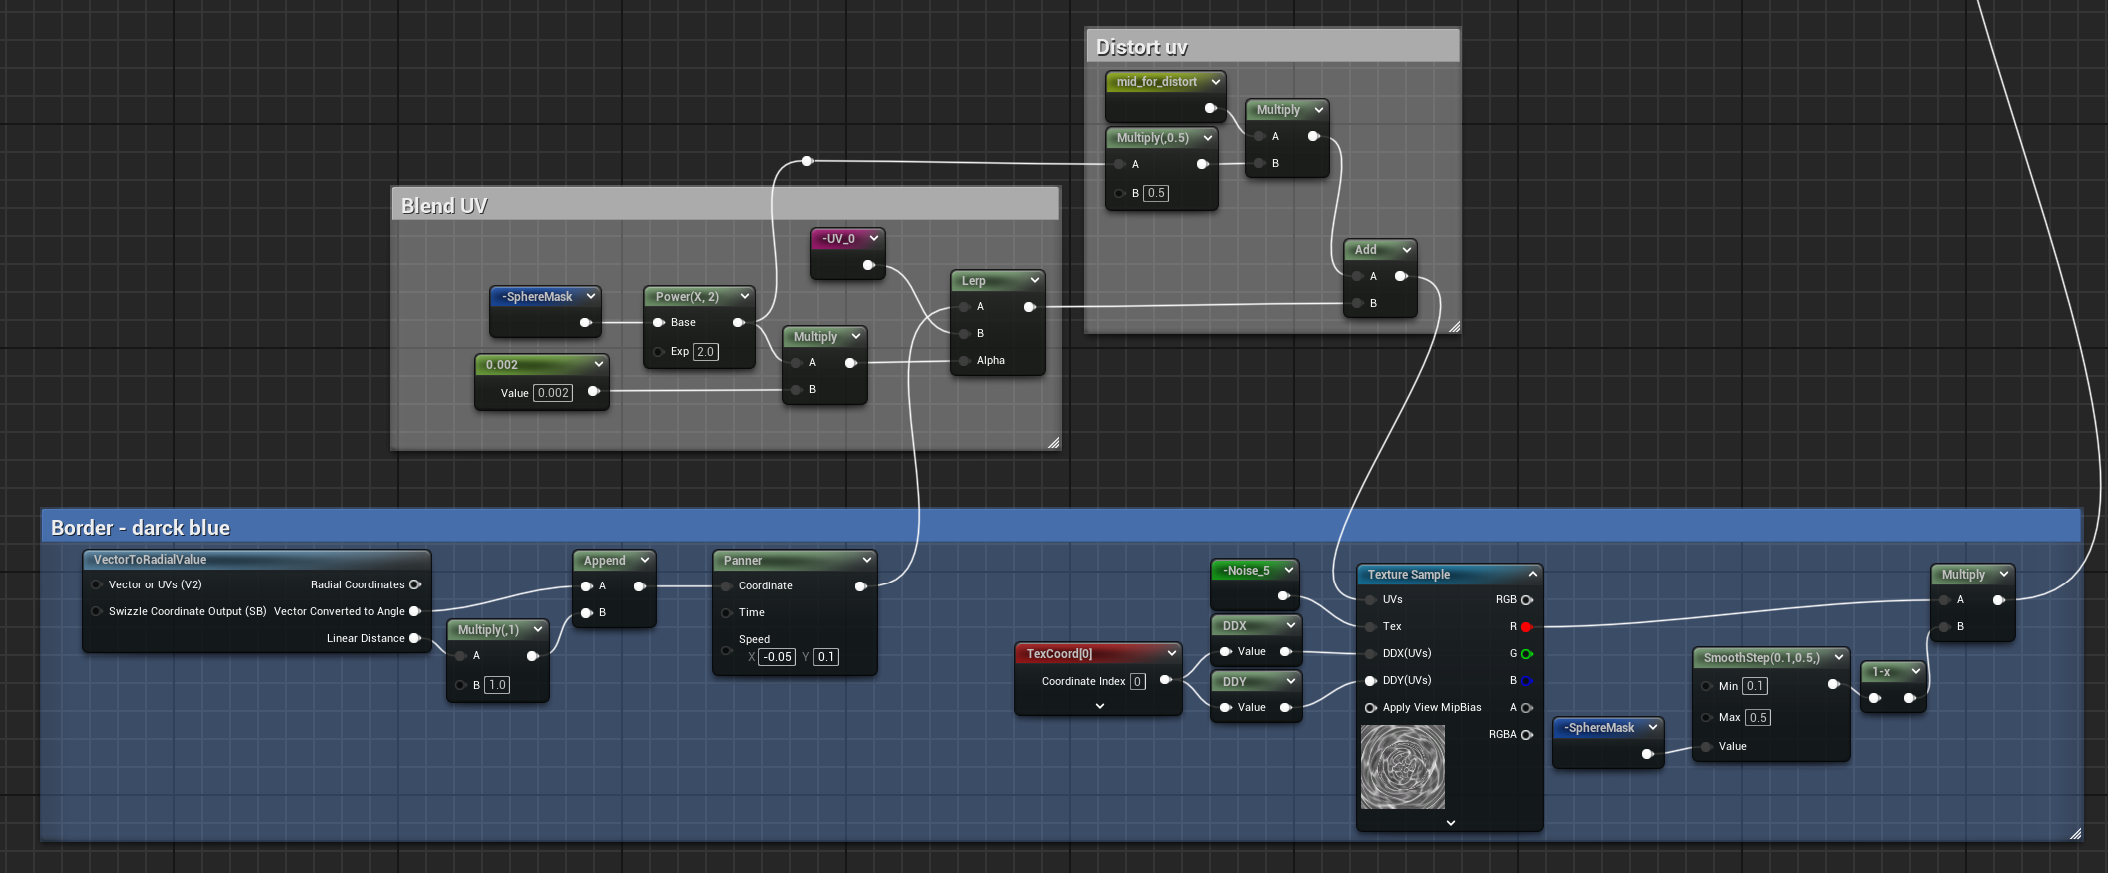
Task: Expand the -SphereMask chevron in Blend UV
Action: (590, 297)
